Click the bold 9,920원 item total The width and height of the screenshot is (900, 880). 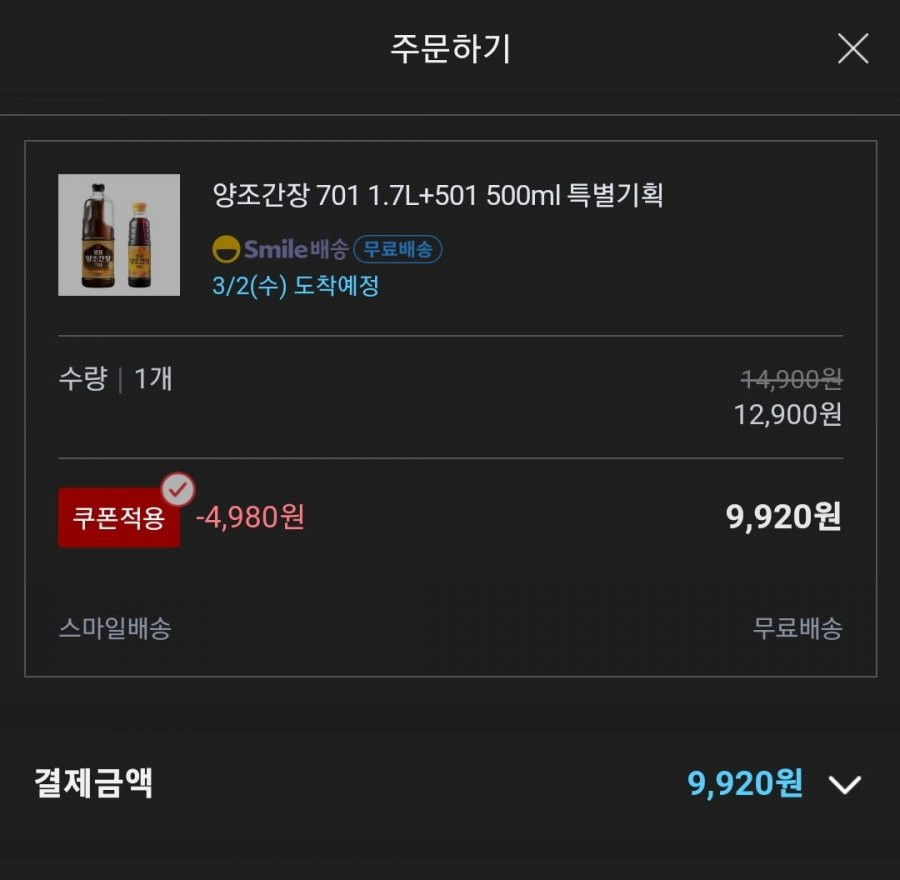point(783,517)
